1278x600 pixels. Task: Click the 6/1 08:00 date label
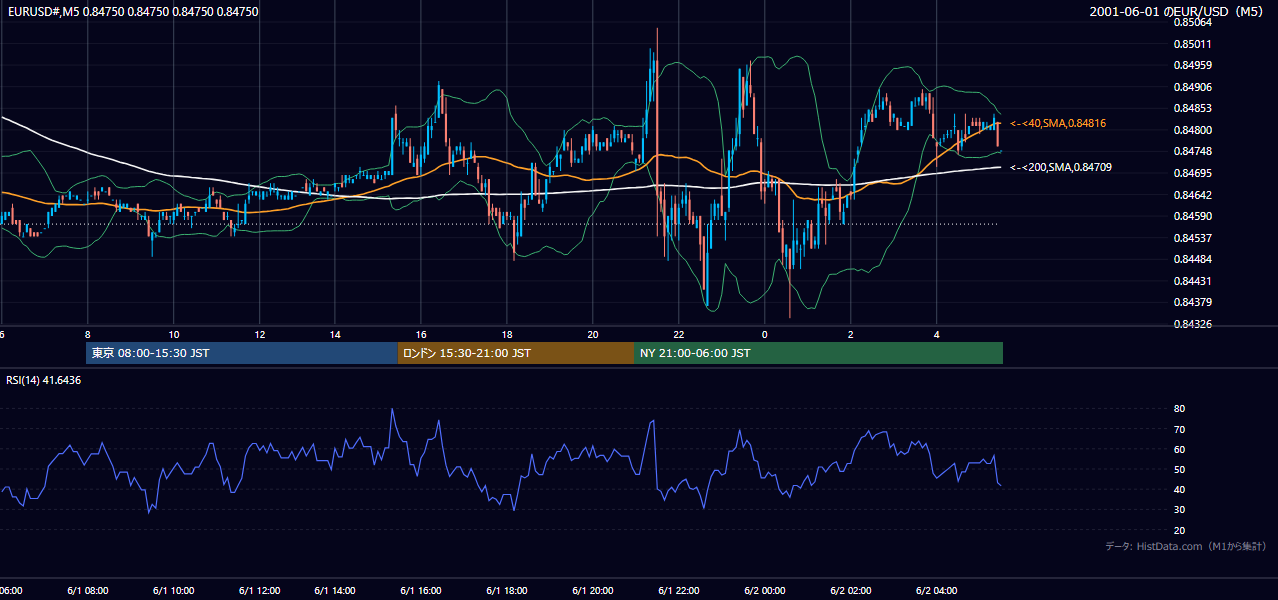pos(88,590)
